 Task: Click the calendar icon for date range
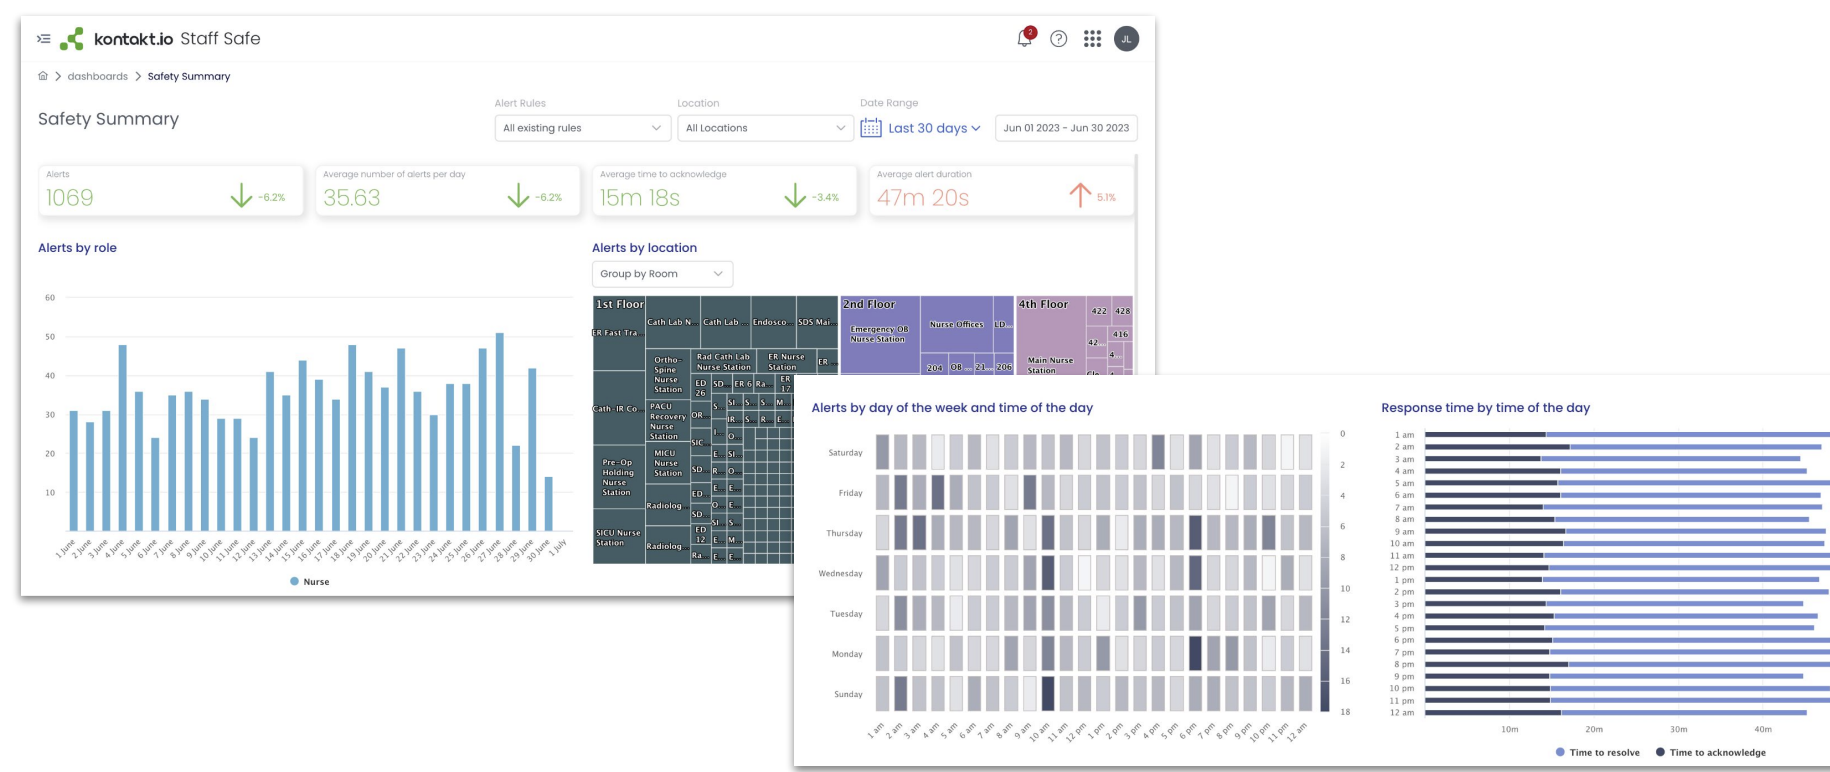[x=871, y=128]
